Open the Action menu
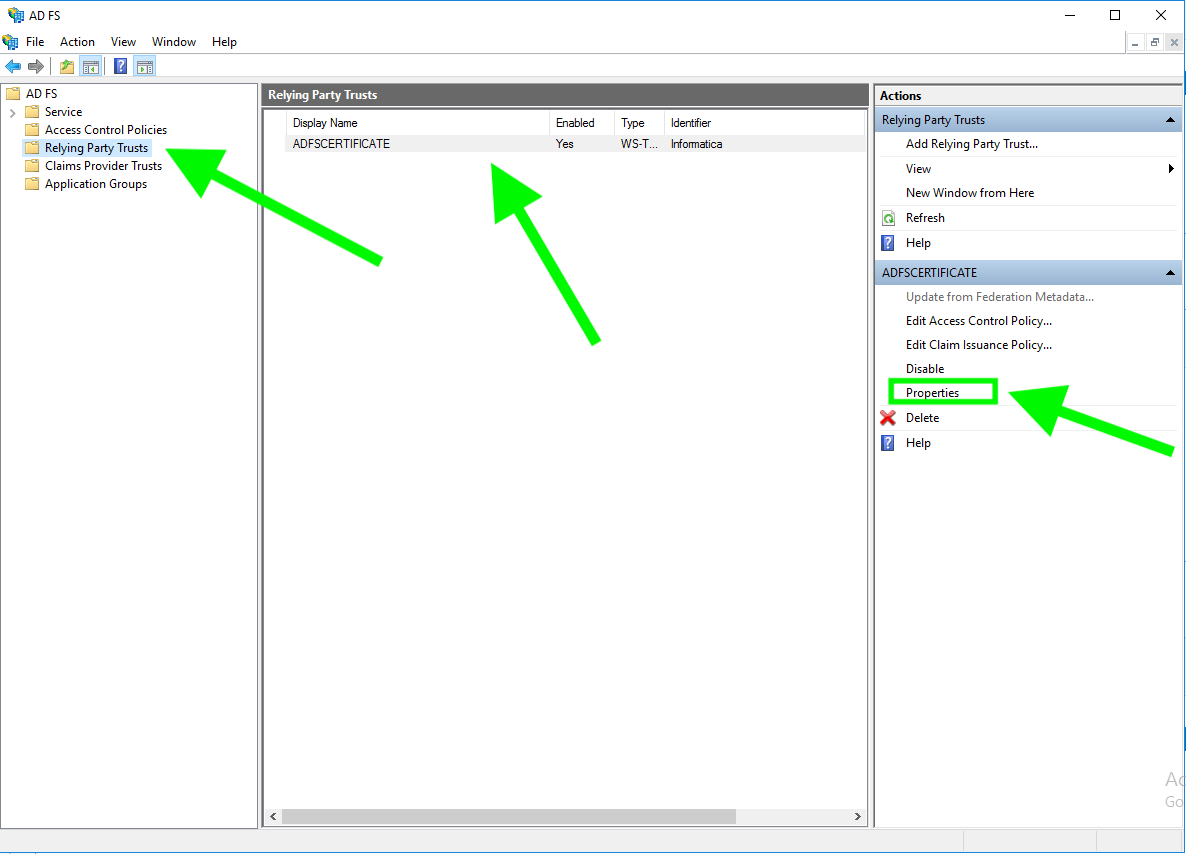The image size is (1186, 854). pos(77,42)
